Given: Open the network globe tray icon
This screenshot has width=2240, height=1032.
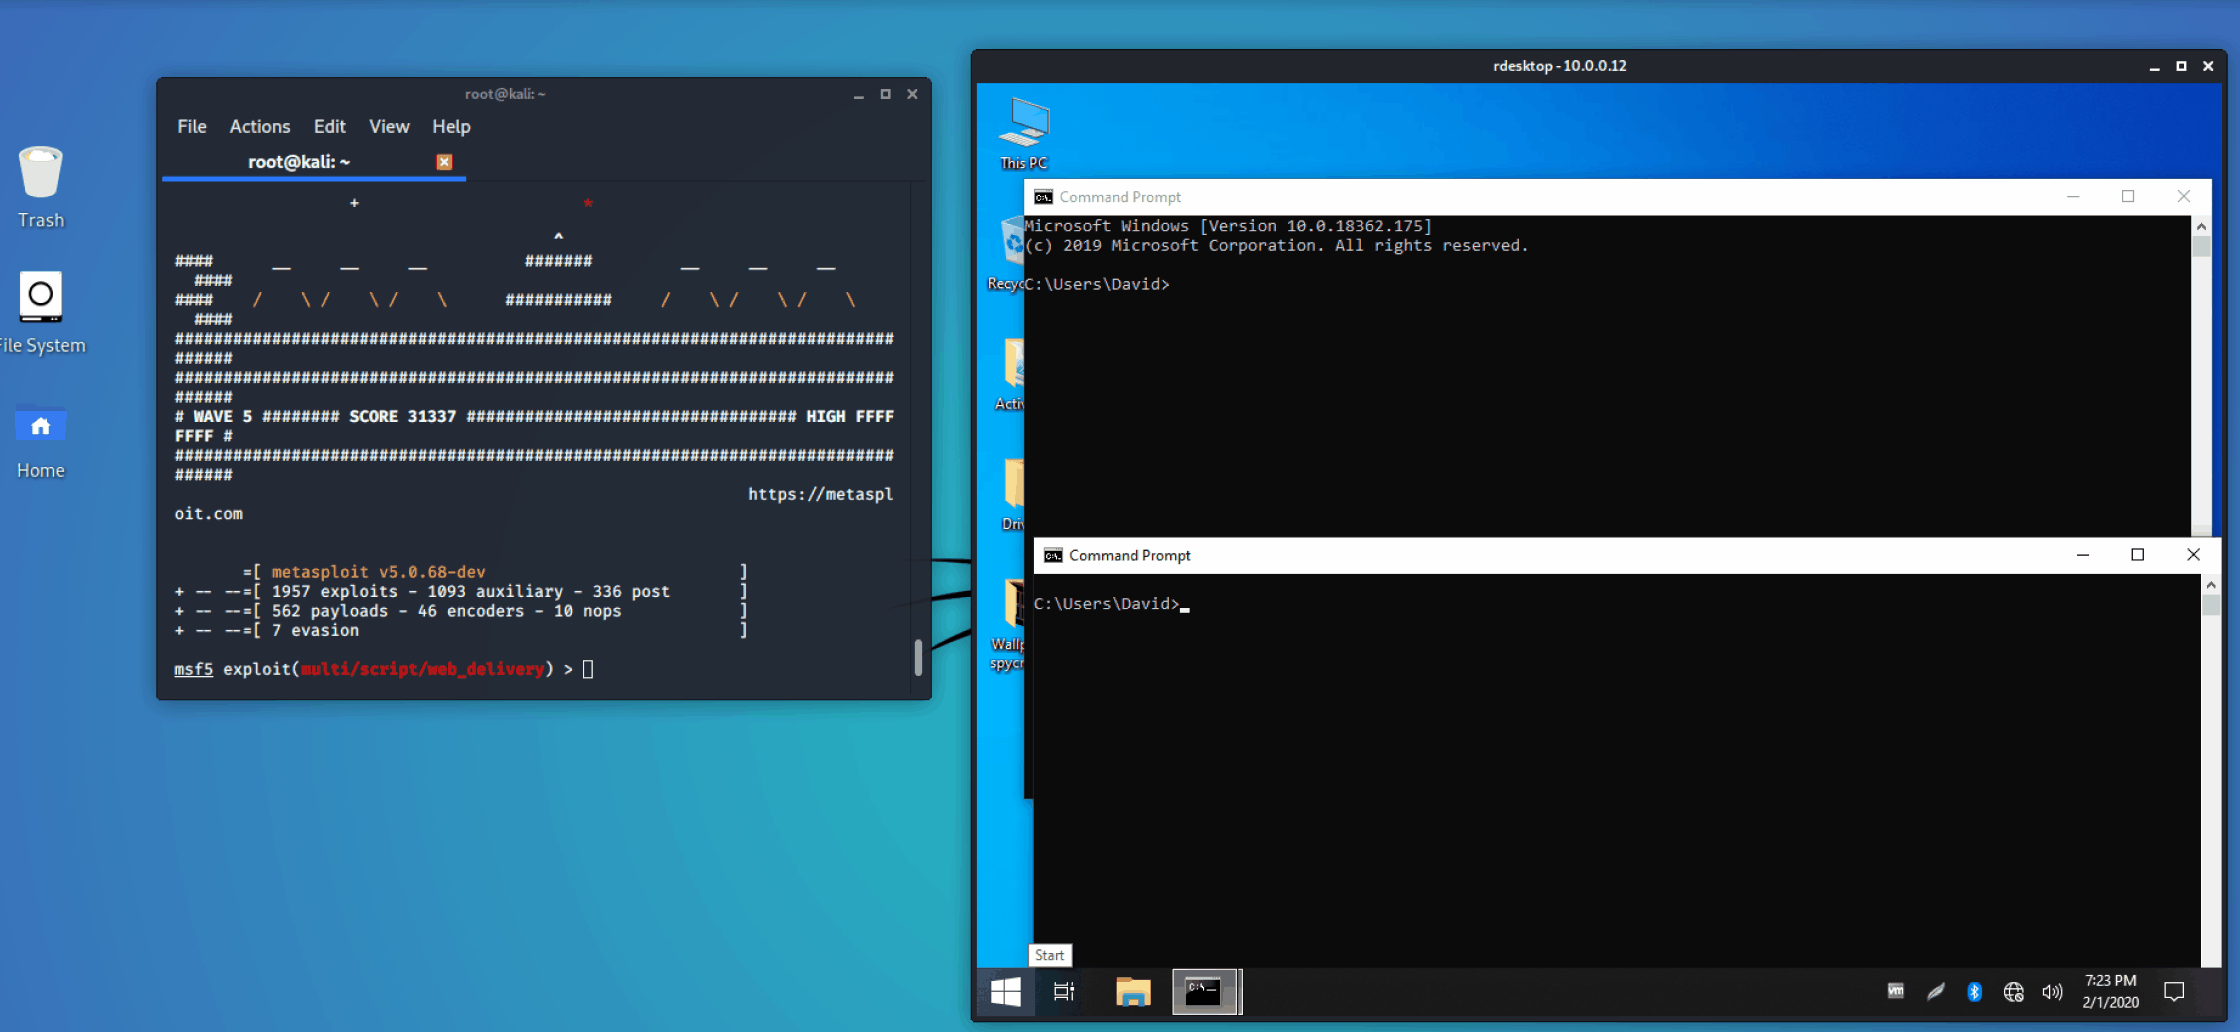Looking at the screenshot, I should pyautogui.click(x=2013, y=991).
